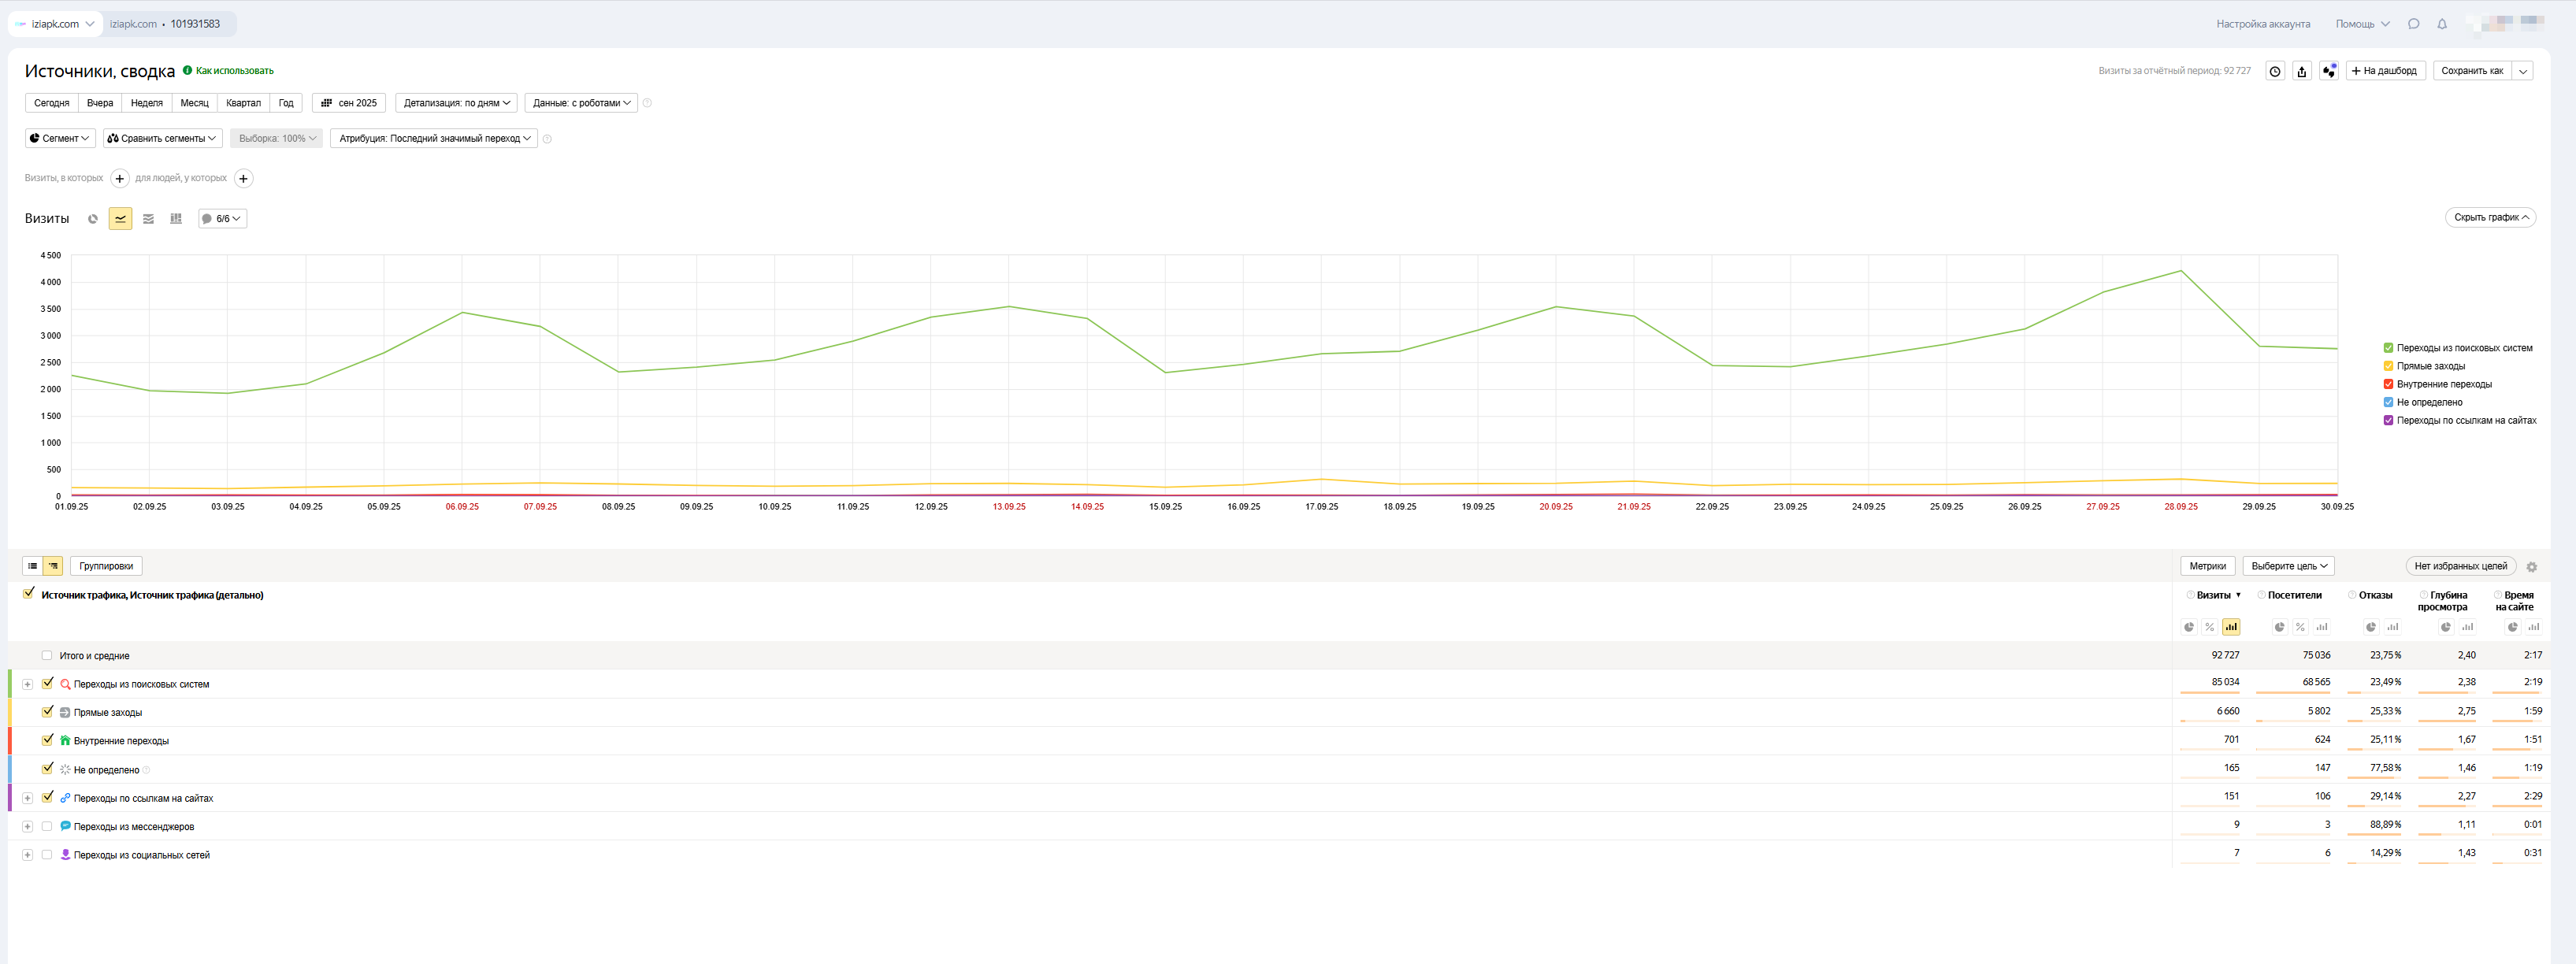Toggle 'Не определено' row checkbox
The width and height of the screenshot is (2576, 964).
(x=47, y=769)
